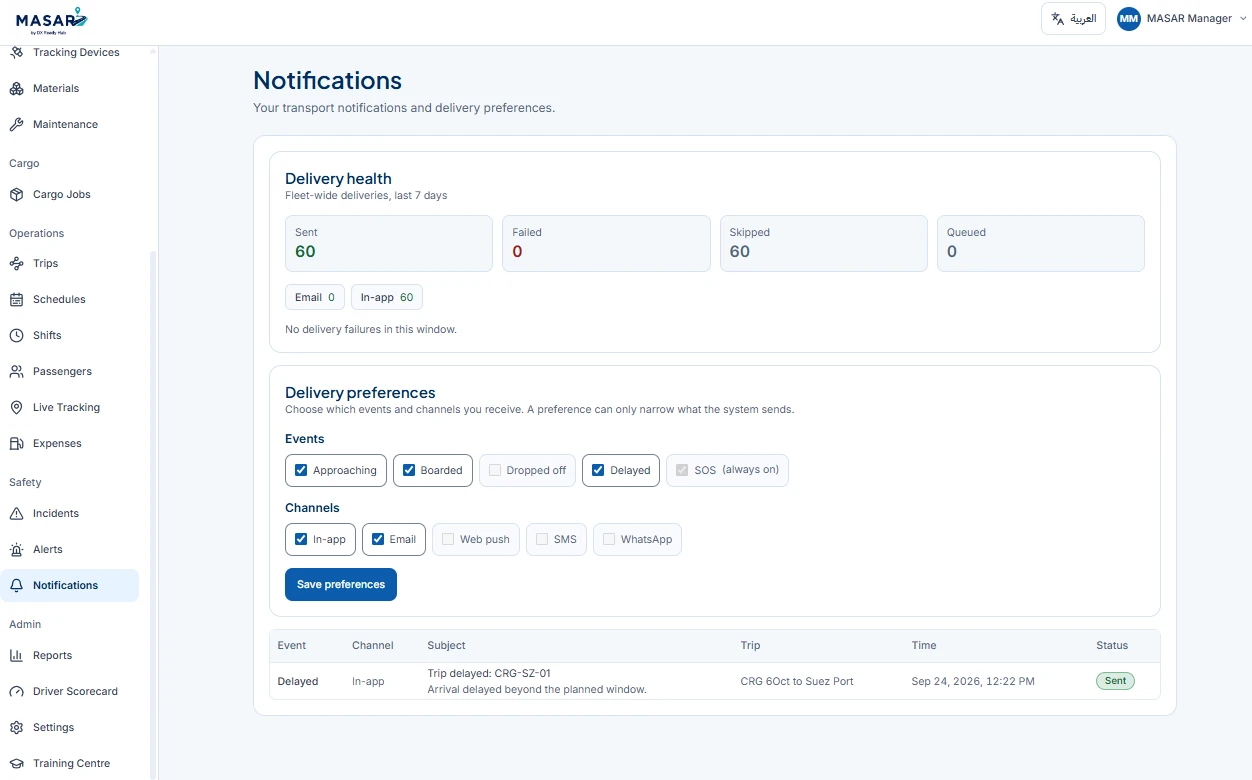
Task: Click the Subject column header
Action: click(x=446, y=645)
